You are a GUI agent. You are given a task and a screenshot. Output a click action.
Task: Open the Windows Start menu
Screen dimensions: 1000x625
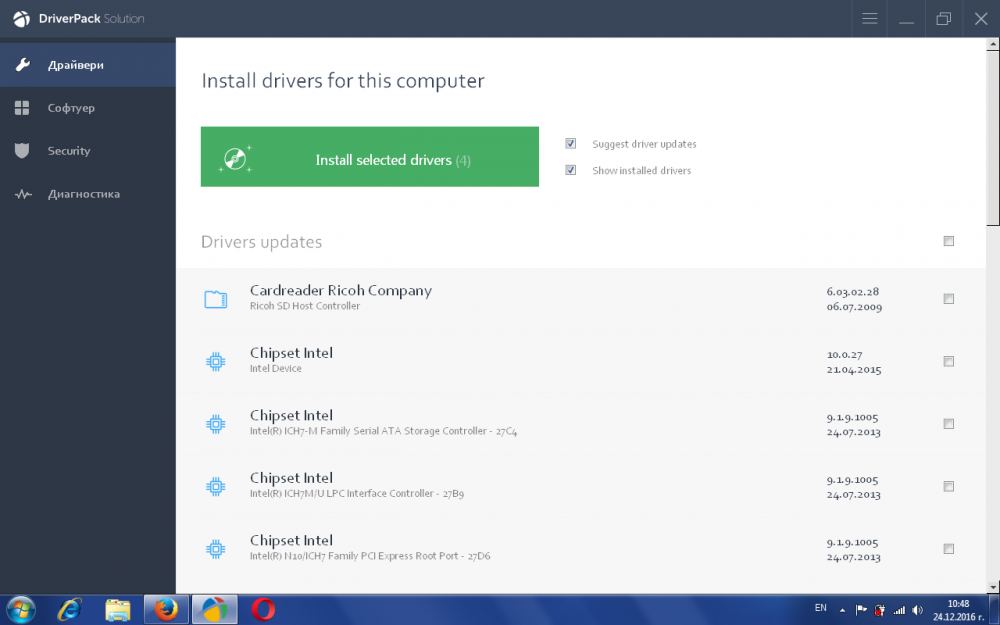(20, 610)
